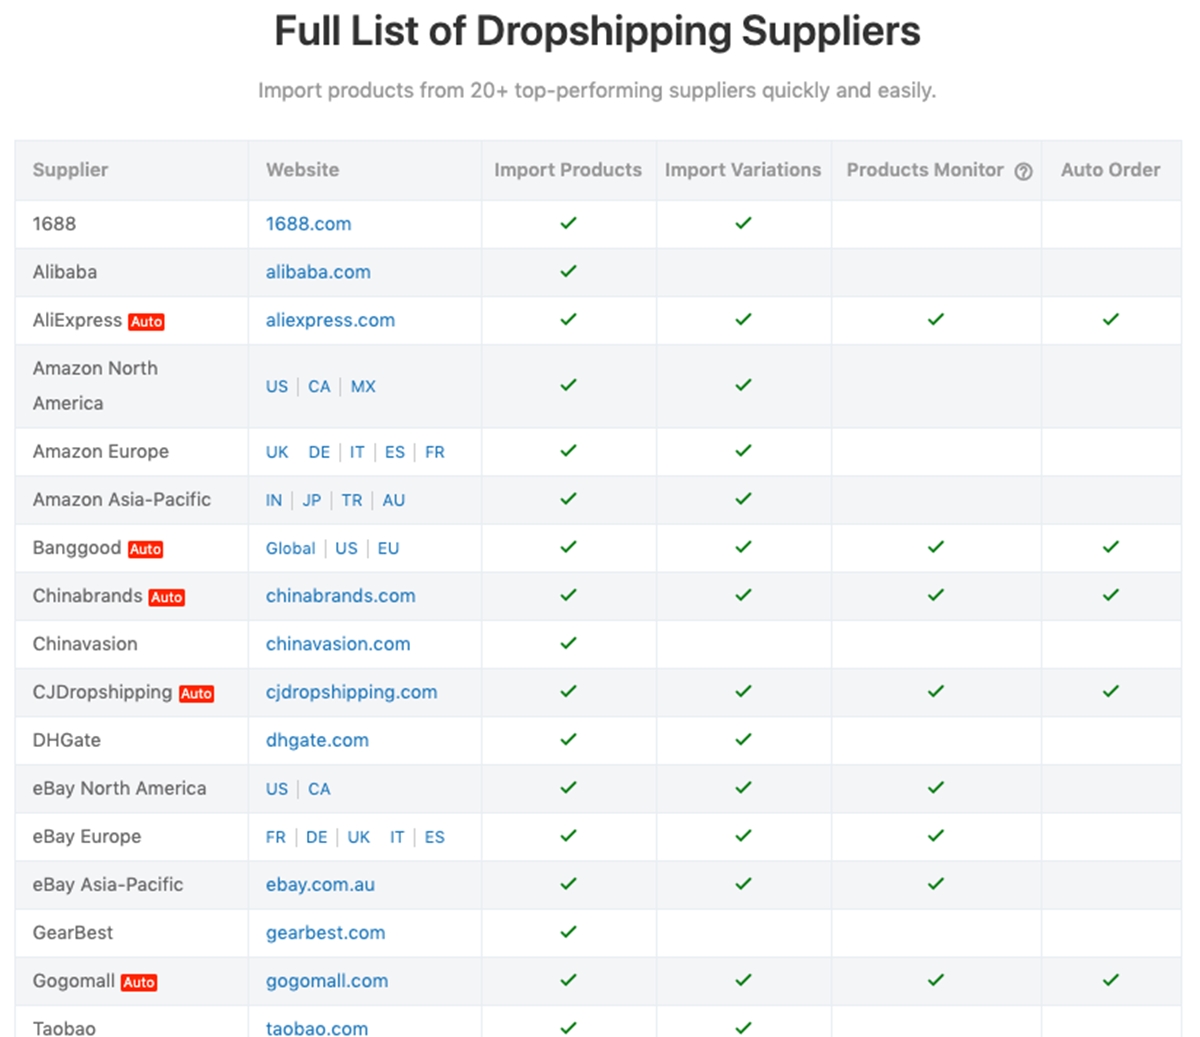Open the alibaba.com link
The width and height of the screenshot is (1200, 1037).
click(318, 272)
